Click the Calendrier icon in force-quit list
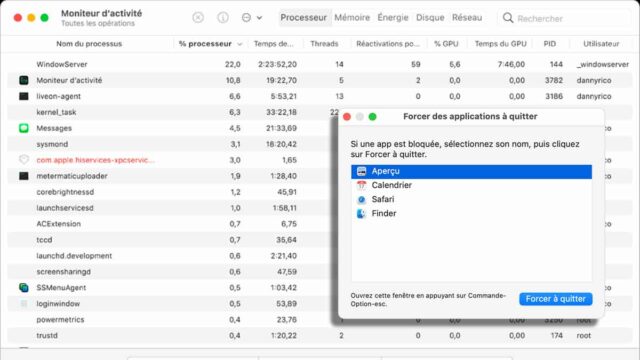640x360 pixels. coord(361,185)
